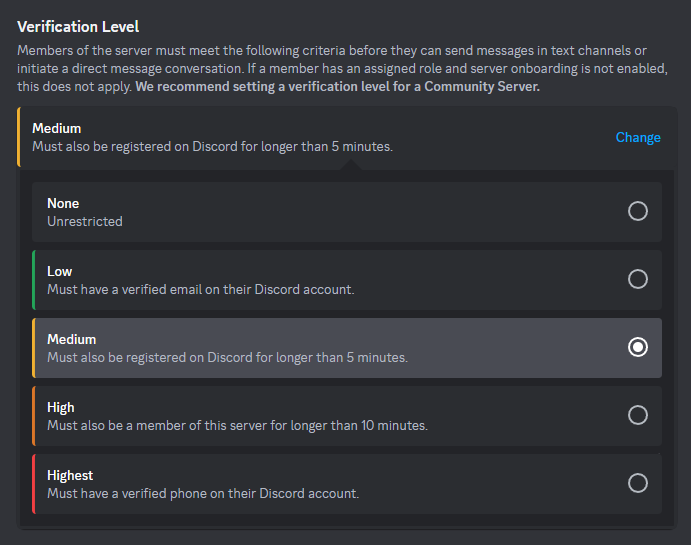Screen dimensions: 691x545
Task: Click the Change link
Action: click(x=637, y=137)
